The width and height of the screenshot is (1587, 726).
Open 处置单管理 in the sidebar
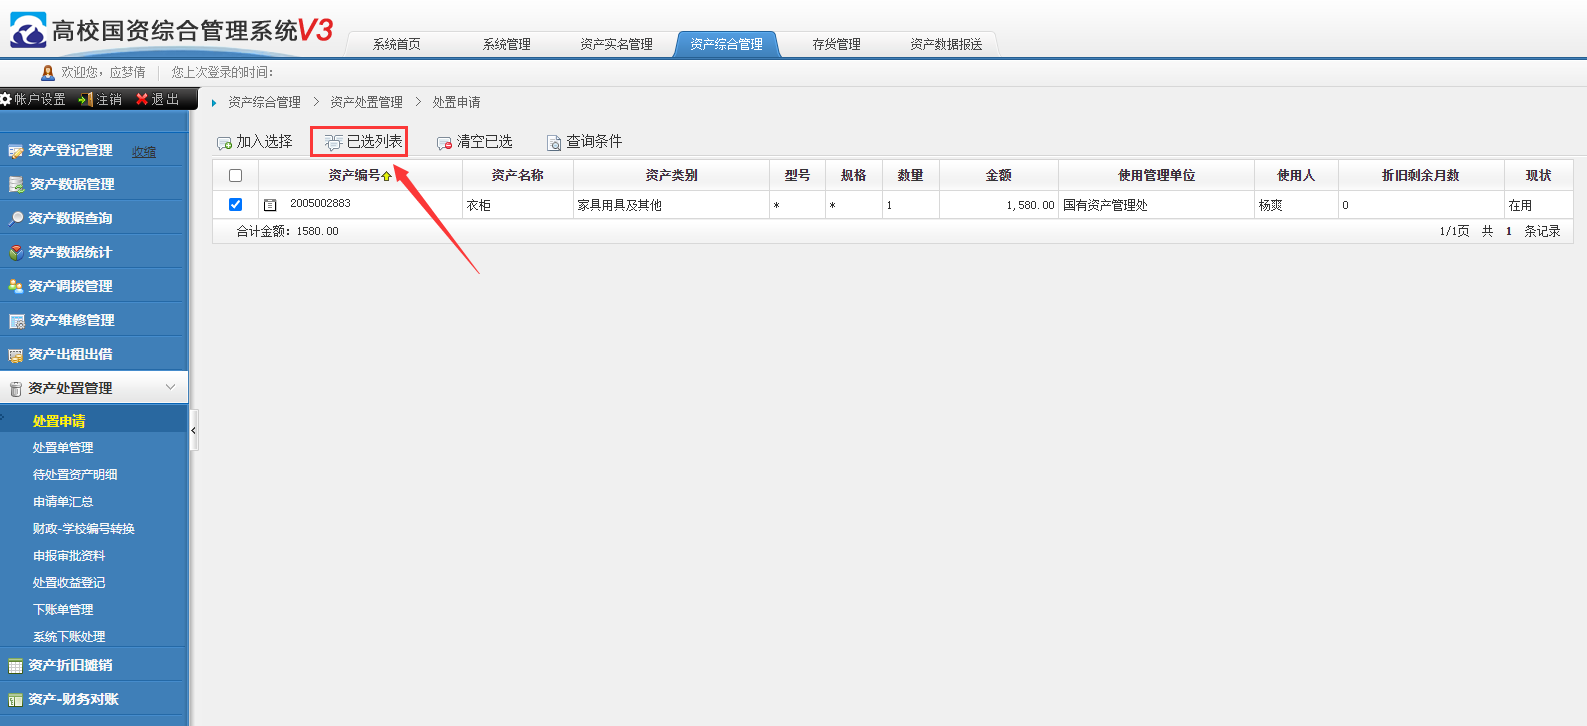tap(63, 448)
